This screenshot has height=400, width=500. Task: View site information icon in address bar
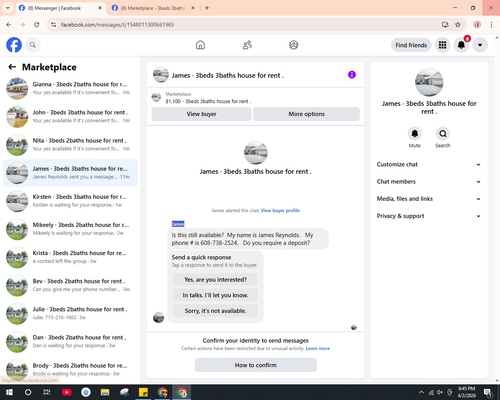pos(53,24)
